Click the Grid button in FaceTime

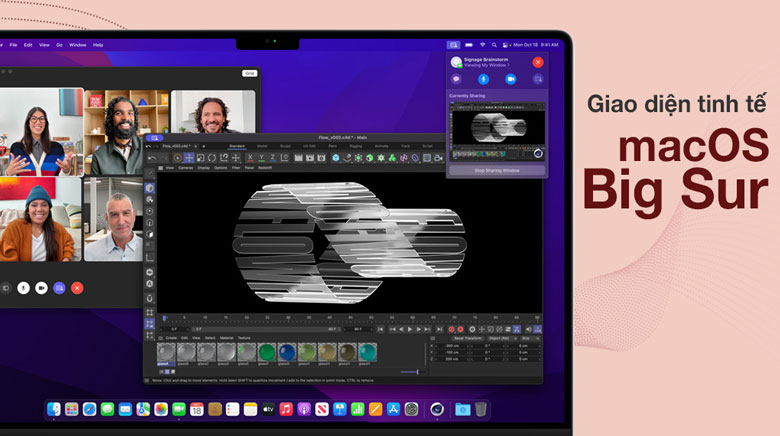click(x=250, y=73)
